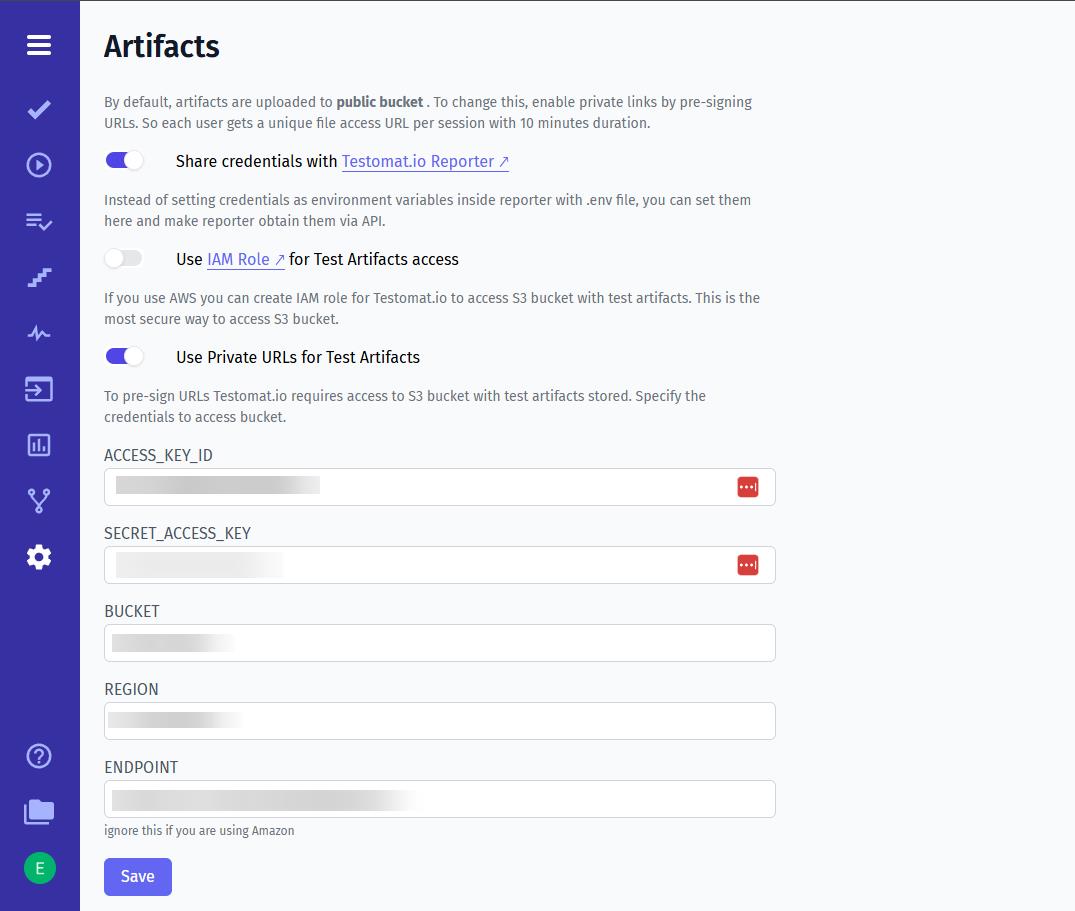Toggle off Share credentials with Testomat.io Reporter
Screen dimensions: 1075x911
pyautogui.click(x=124, y=160)
